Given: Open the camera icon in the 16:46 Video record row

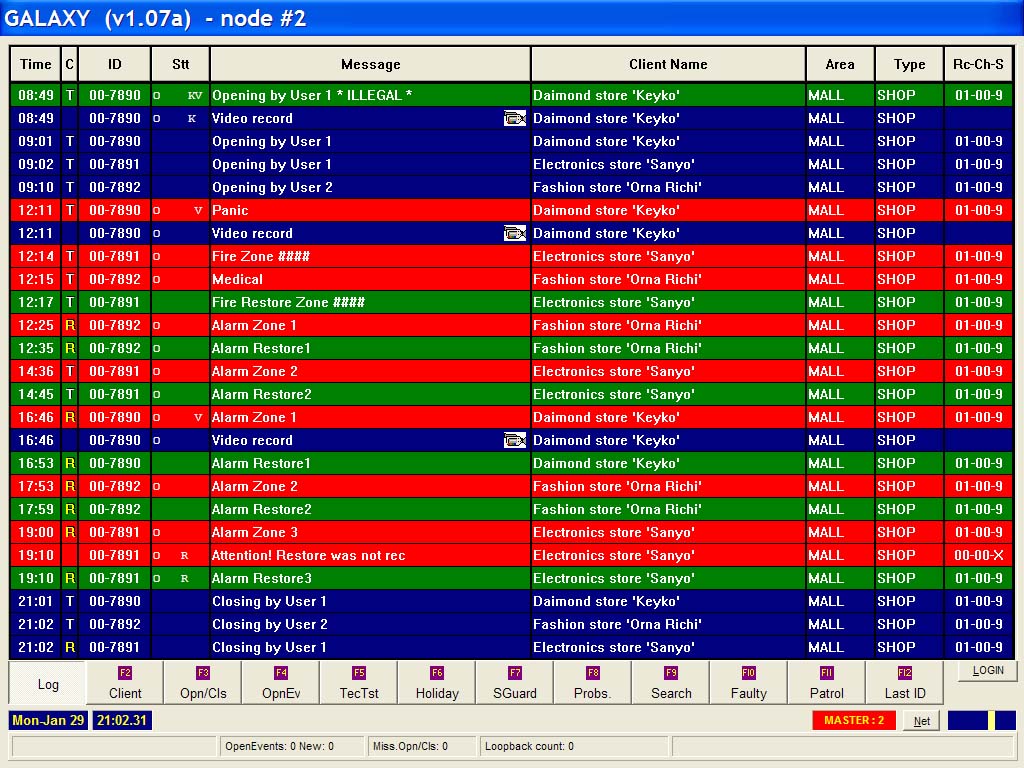Looking at the screenshot, I should [x=515, y=440].
